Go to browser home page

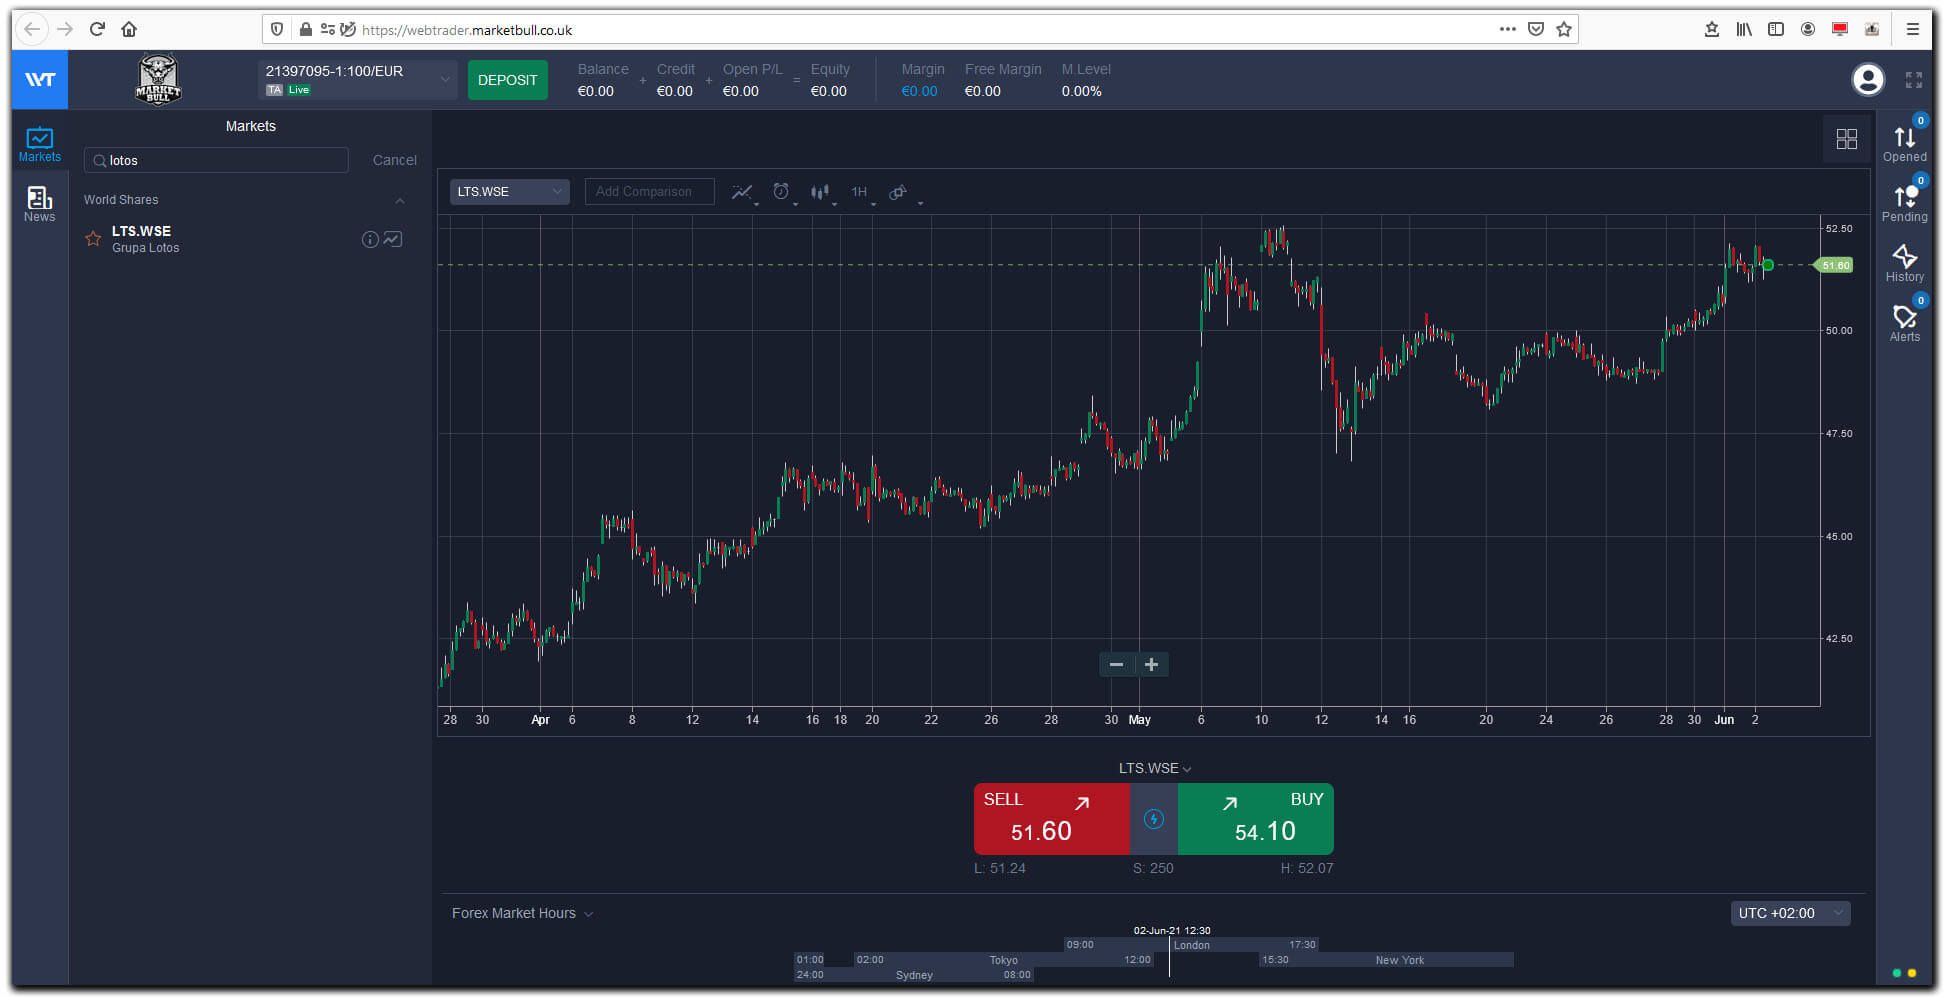coord(129,29)
